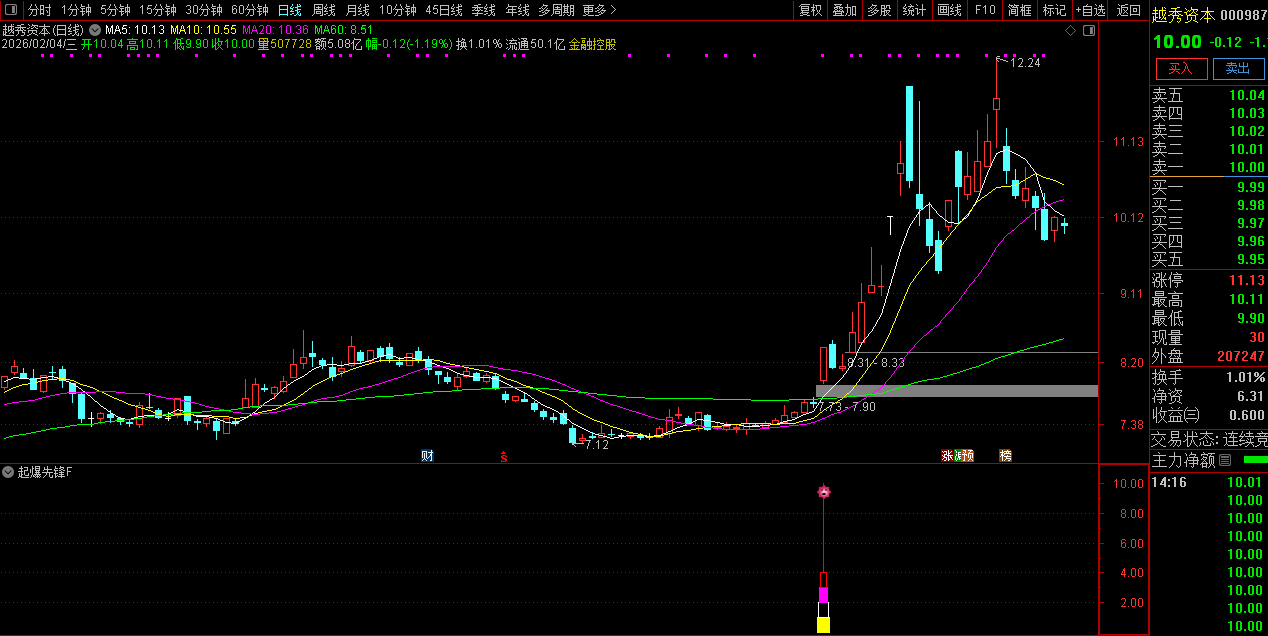Click the 涨 marker on the chart axis
Screen dimensions: 1268x636
click(947, 456)
